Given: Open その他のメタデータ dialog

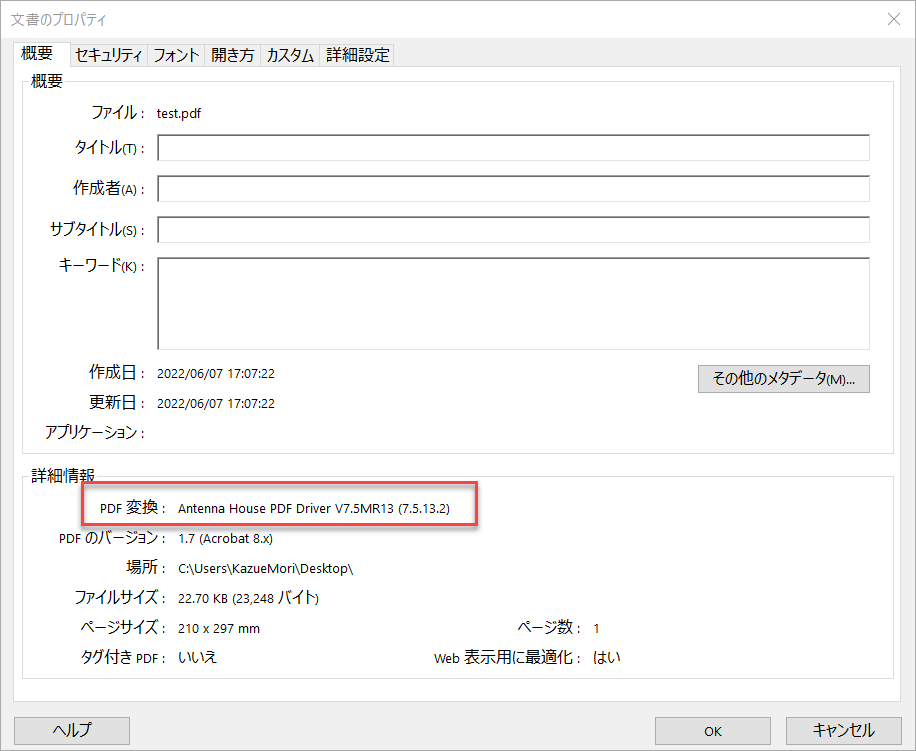Looking at the screenshot, I should pyautogui.click(x=783, y=379).
